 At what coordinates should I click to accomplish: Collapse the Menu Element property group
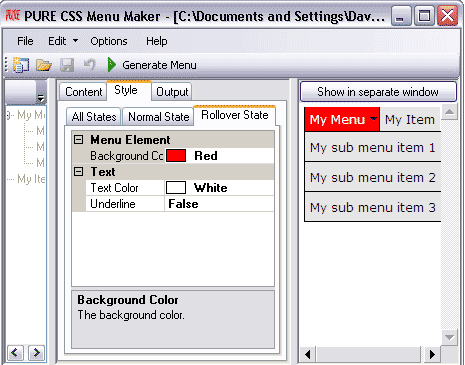pyautogui.click(x=79, y=140)
